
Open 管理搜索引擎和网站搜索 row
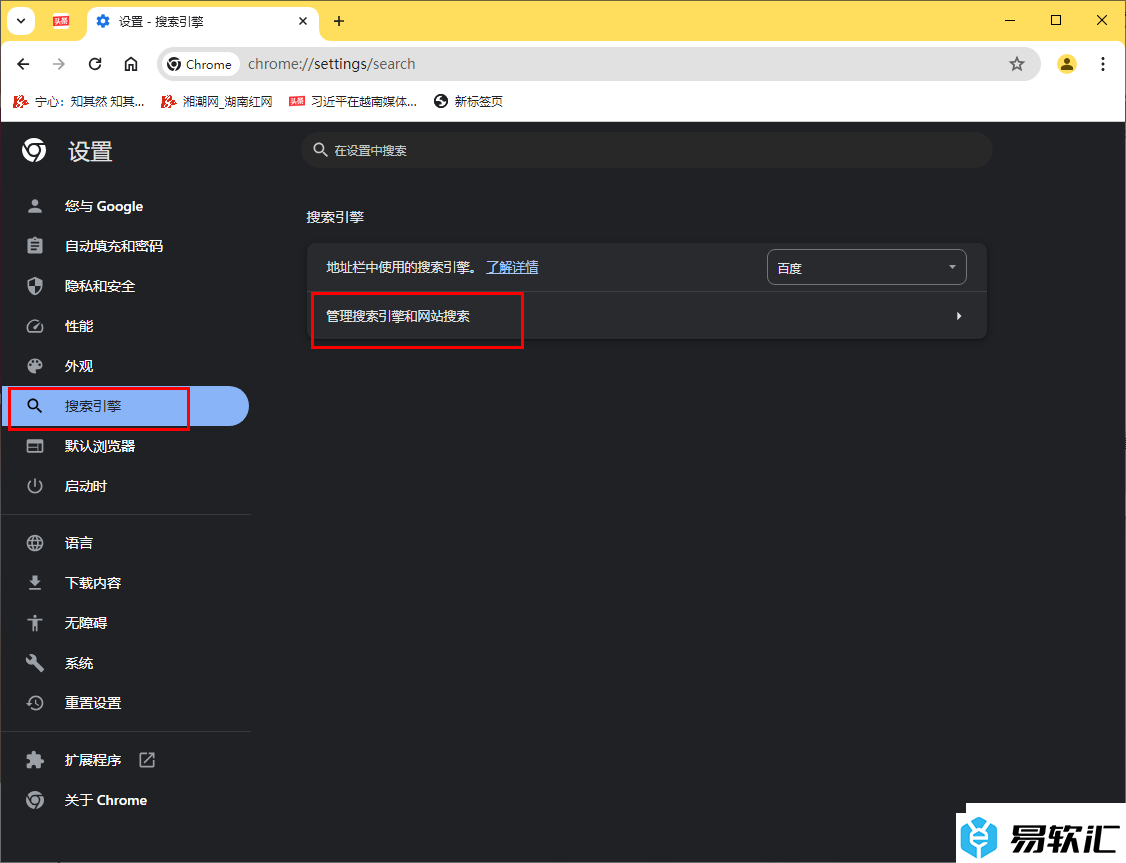tap(647, 316)
